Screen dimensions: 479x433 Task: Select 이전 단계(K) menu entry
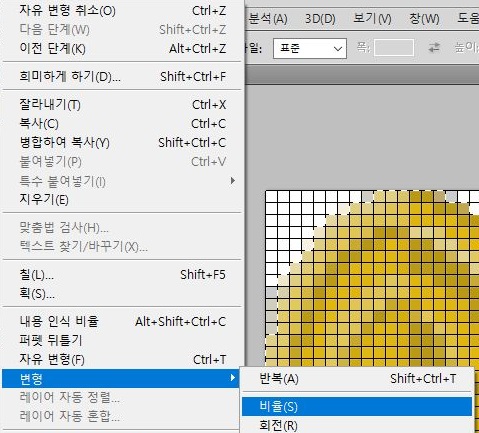122,49
